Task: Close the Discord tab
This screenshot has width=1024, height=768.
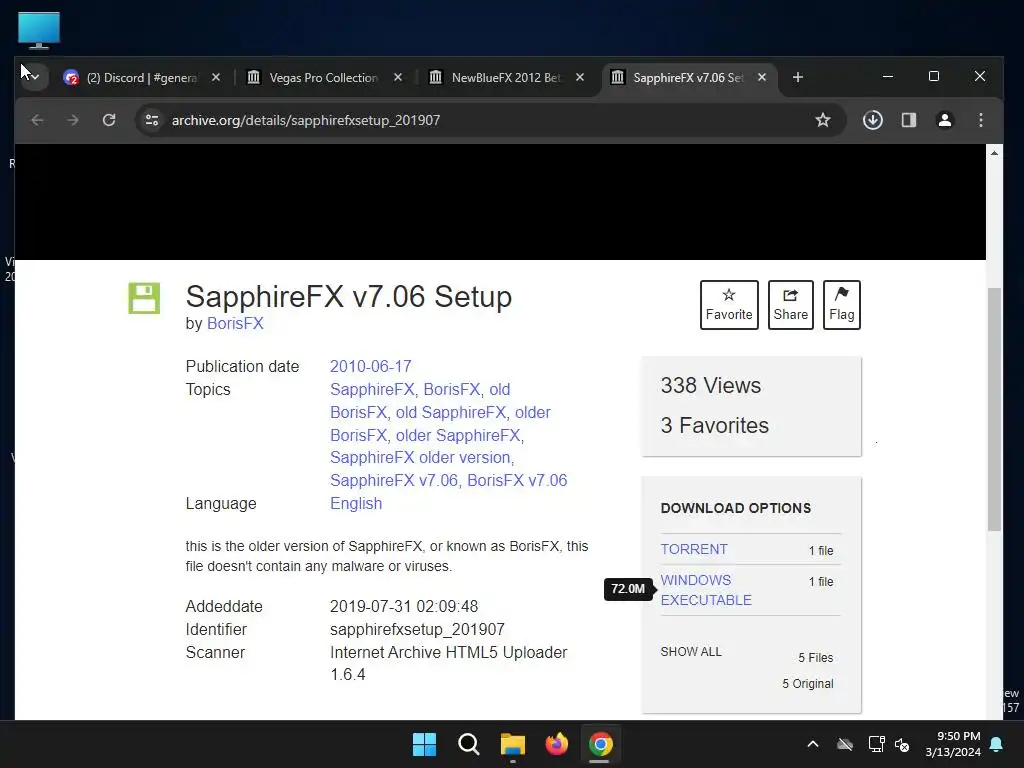Action: (216, 77)
